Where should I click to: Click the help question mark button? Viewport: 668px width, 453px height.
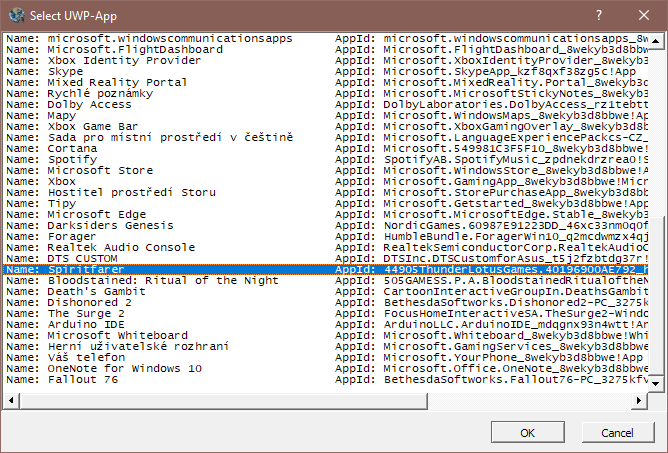(x=599, y=16)
